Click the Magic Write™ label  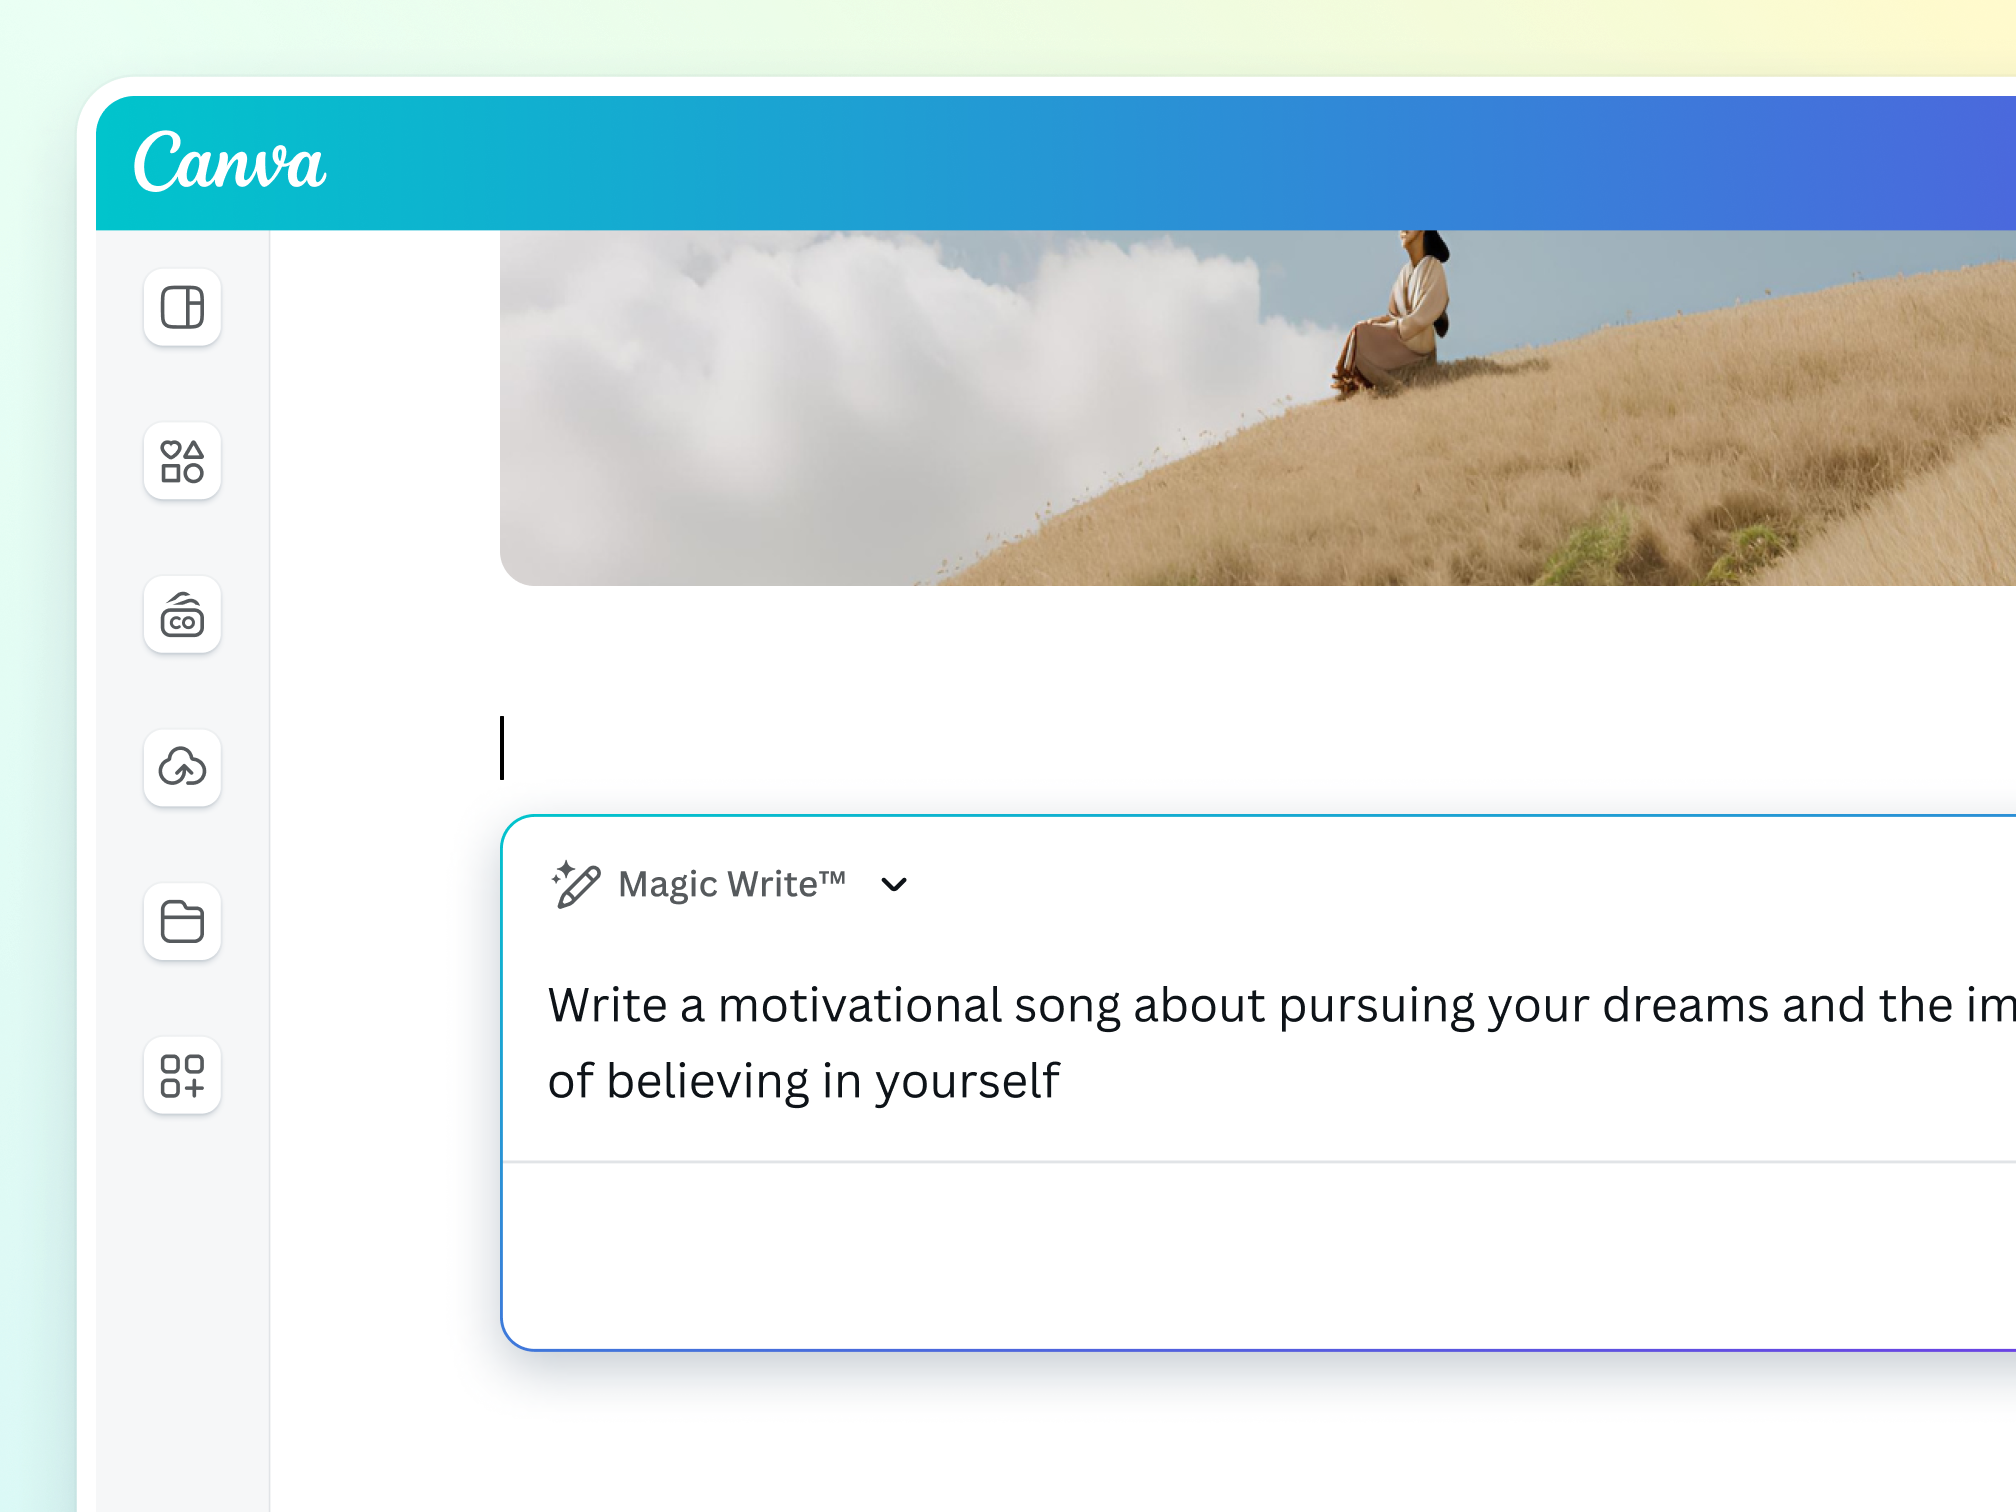tap(732, 884)
